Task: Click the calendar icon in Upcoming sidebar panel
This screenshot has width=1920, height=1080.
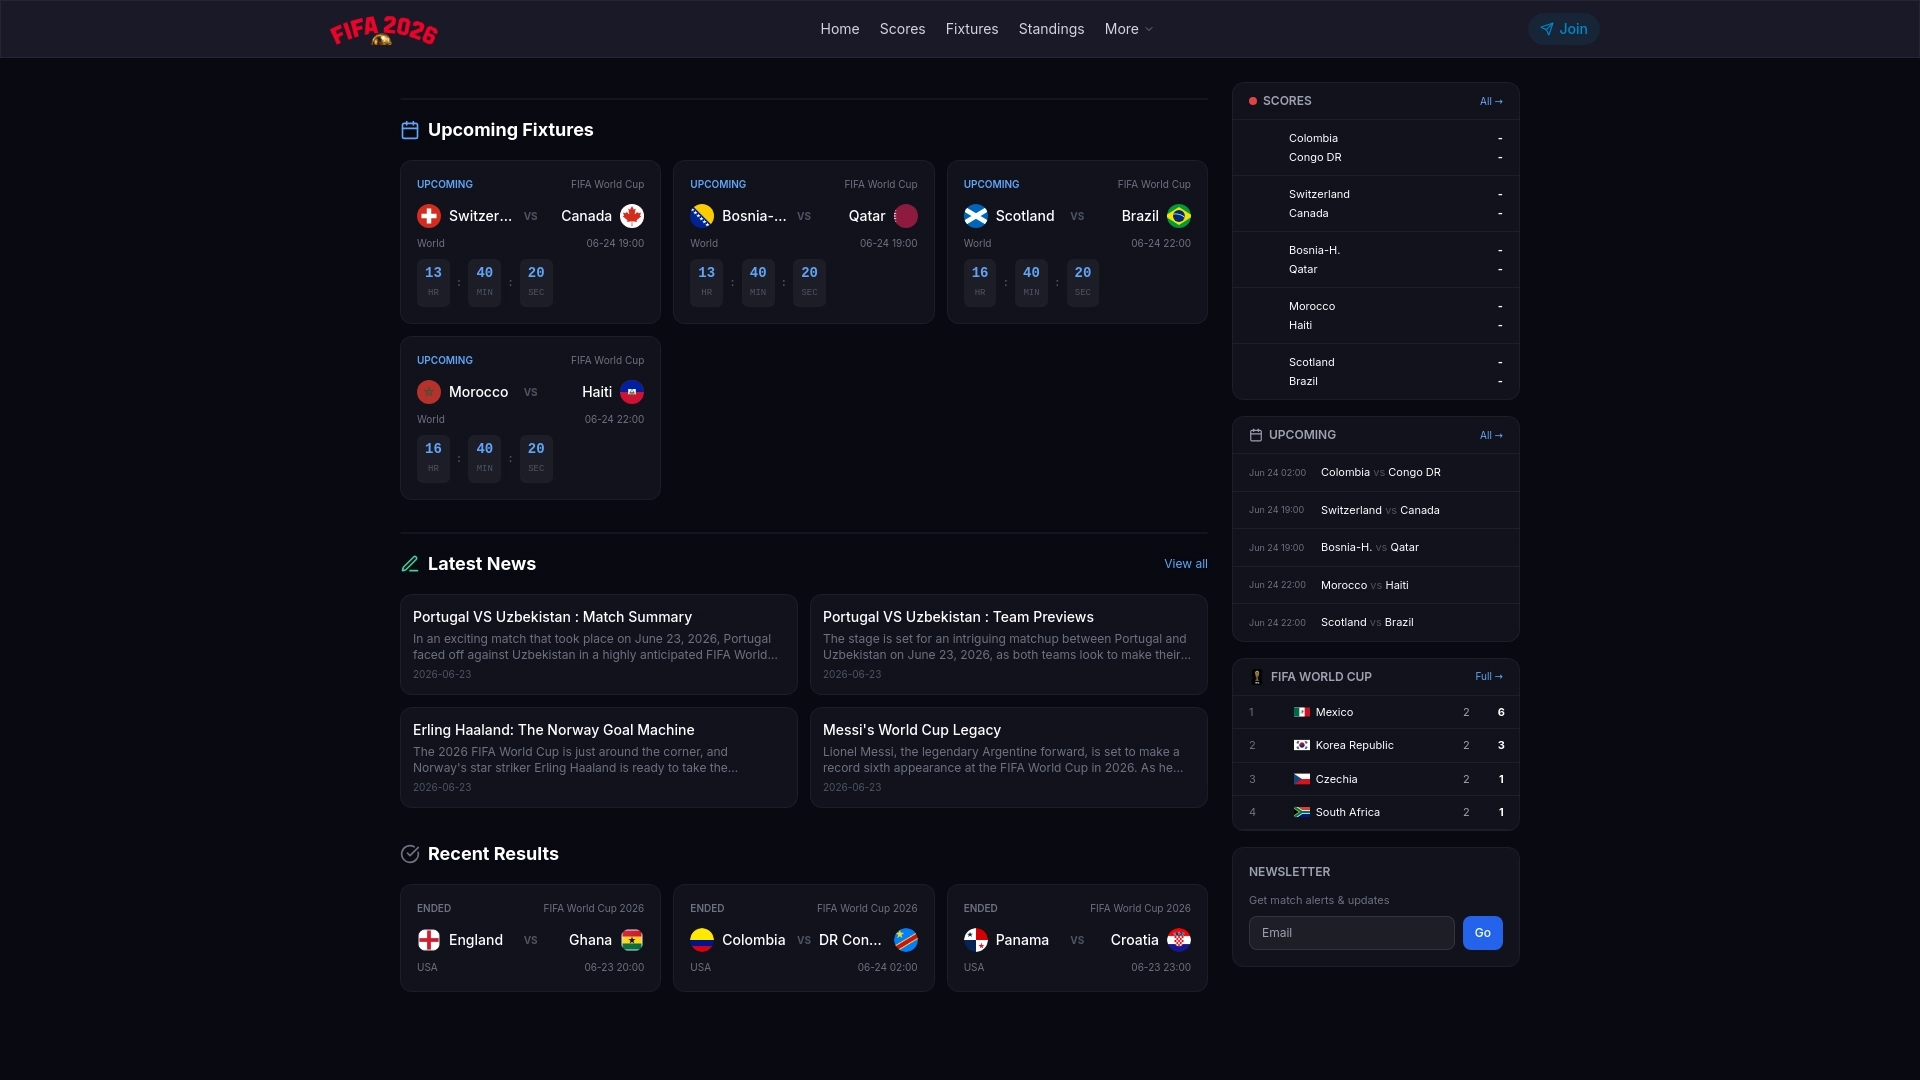Action: [x=1256, y=435]
